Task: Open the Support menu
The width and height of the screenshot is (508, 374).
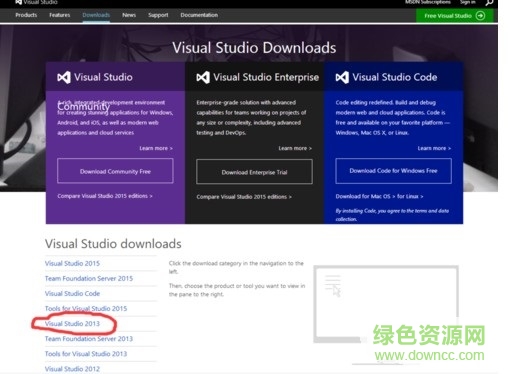Action: [158, 15]
